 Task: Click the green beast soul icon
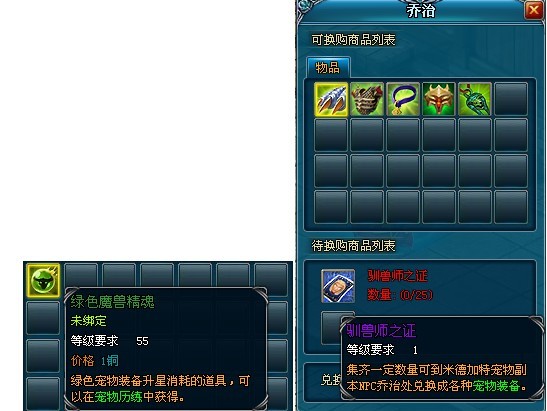(43, 280)
